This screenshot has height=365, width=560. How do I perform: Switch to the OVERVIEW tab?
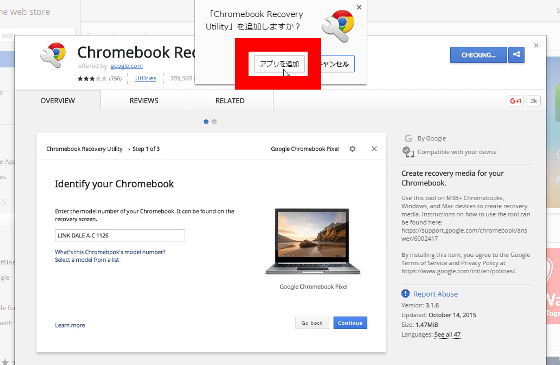58,101
